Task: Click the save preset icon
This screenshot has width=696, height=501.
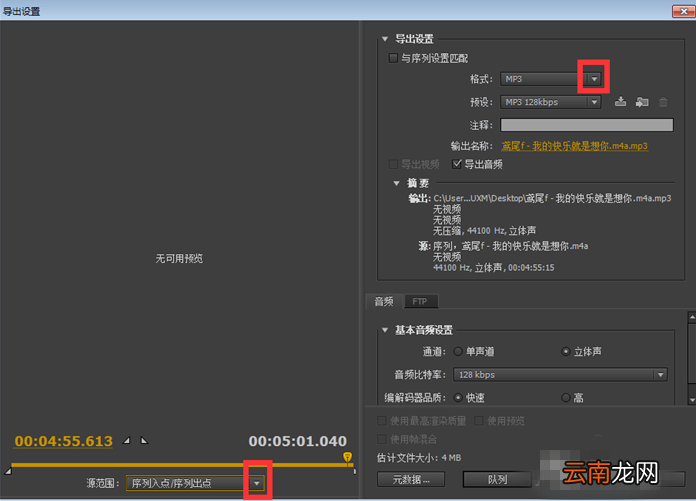Action: [621, 102]
